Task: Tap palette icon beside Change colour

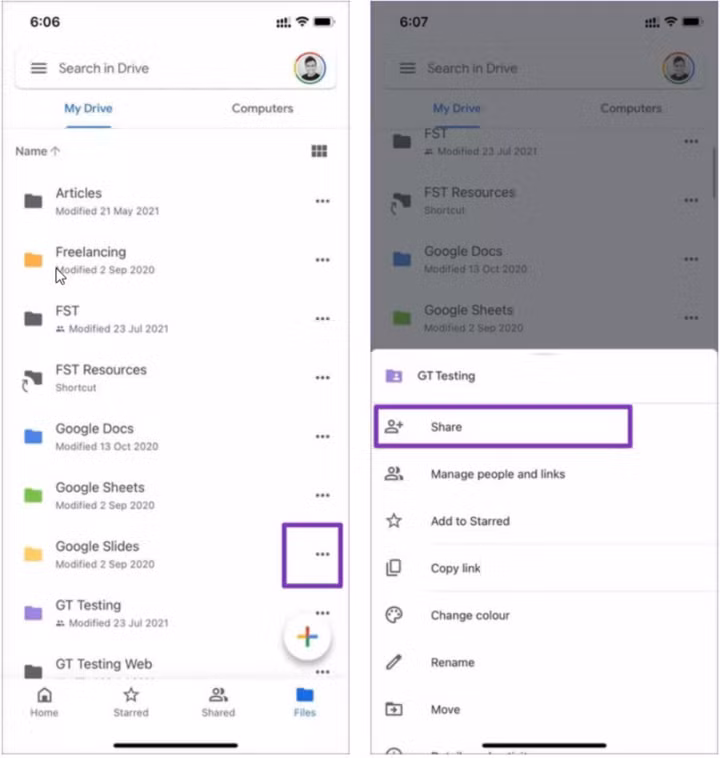Action: click(x=394, y=615)
